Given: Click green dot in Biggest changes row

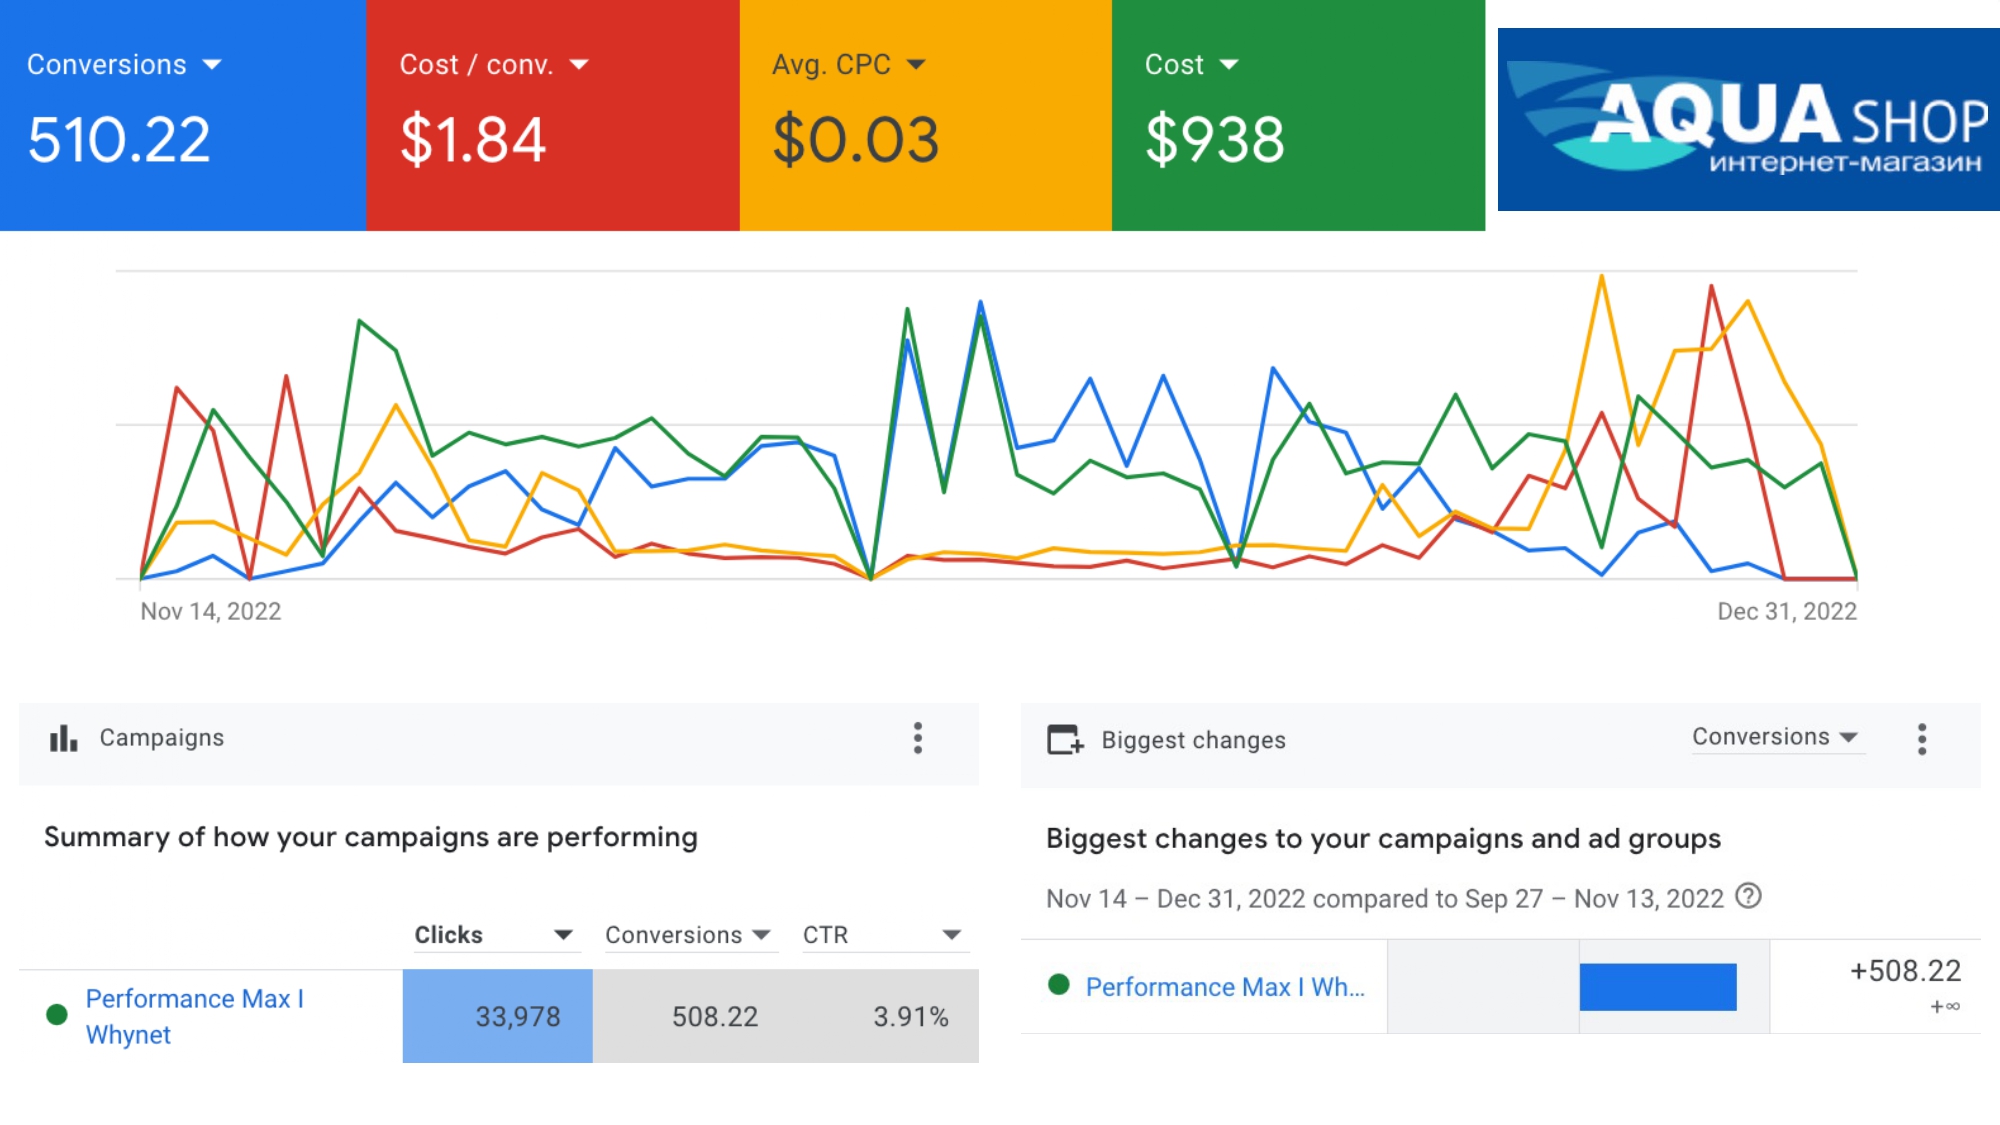Looking at the screenshot, I should pos(1059,985).
